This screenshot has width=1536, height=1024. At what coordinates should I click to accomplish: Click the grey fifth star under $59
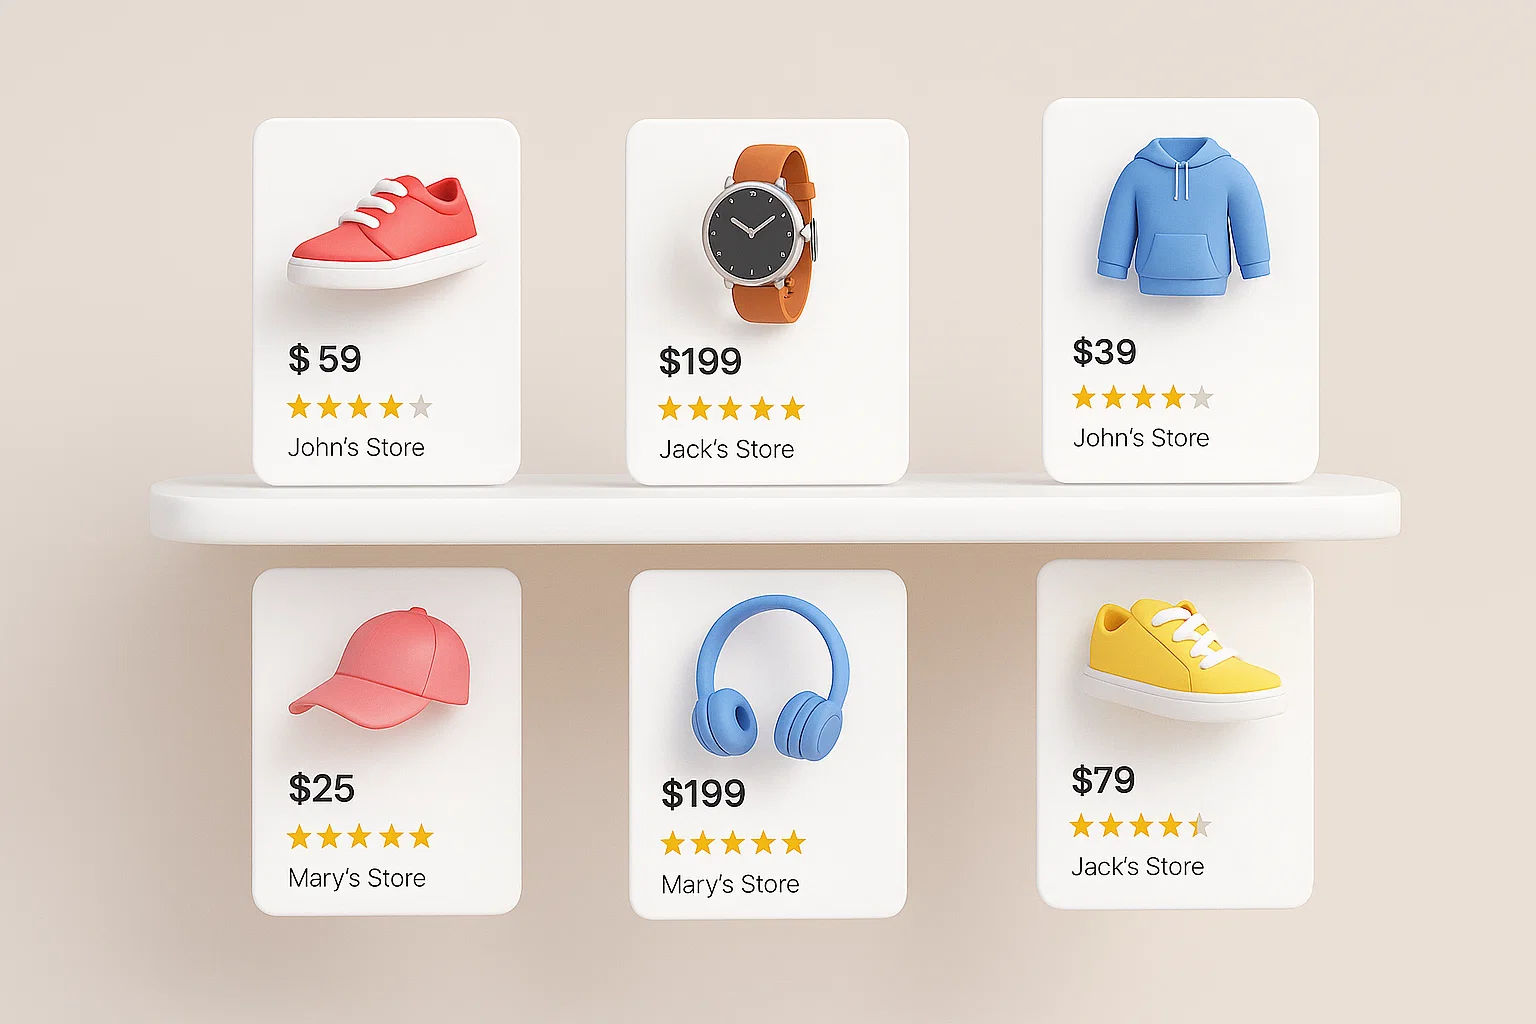(x=421, y=407)
